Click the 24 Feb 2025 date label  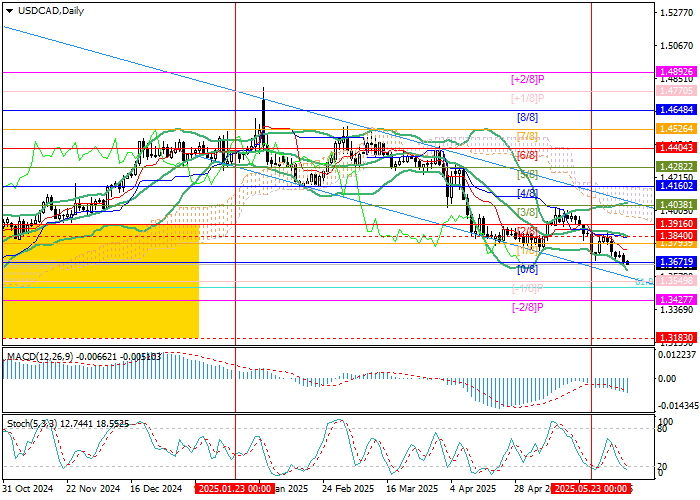(x=348, y=489)
